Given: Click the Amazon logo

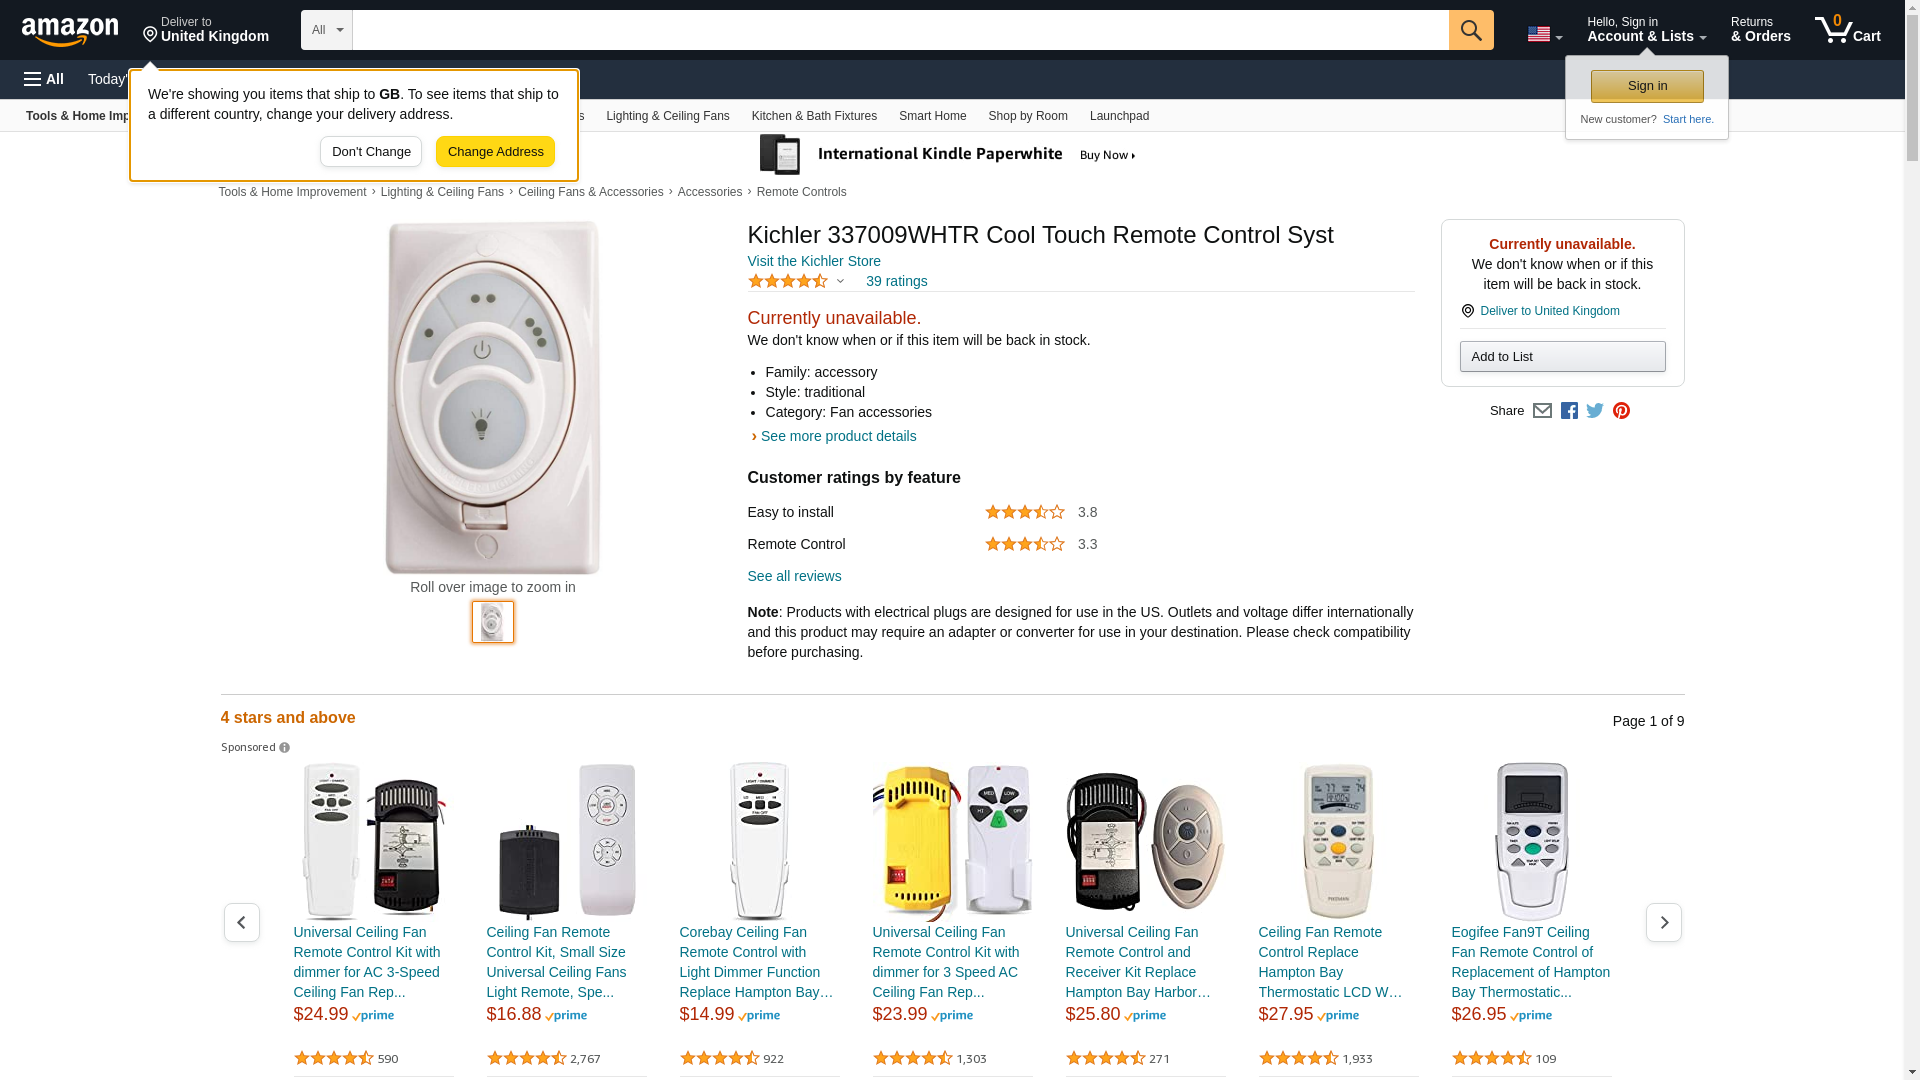Looking at the screenshot, I should tap(70, 31).
